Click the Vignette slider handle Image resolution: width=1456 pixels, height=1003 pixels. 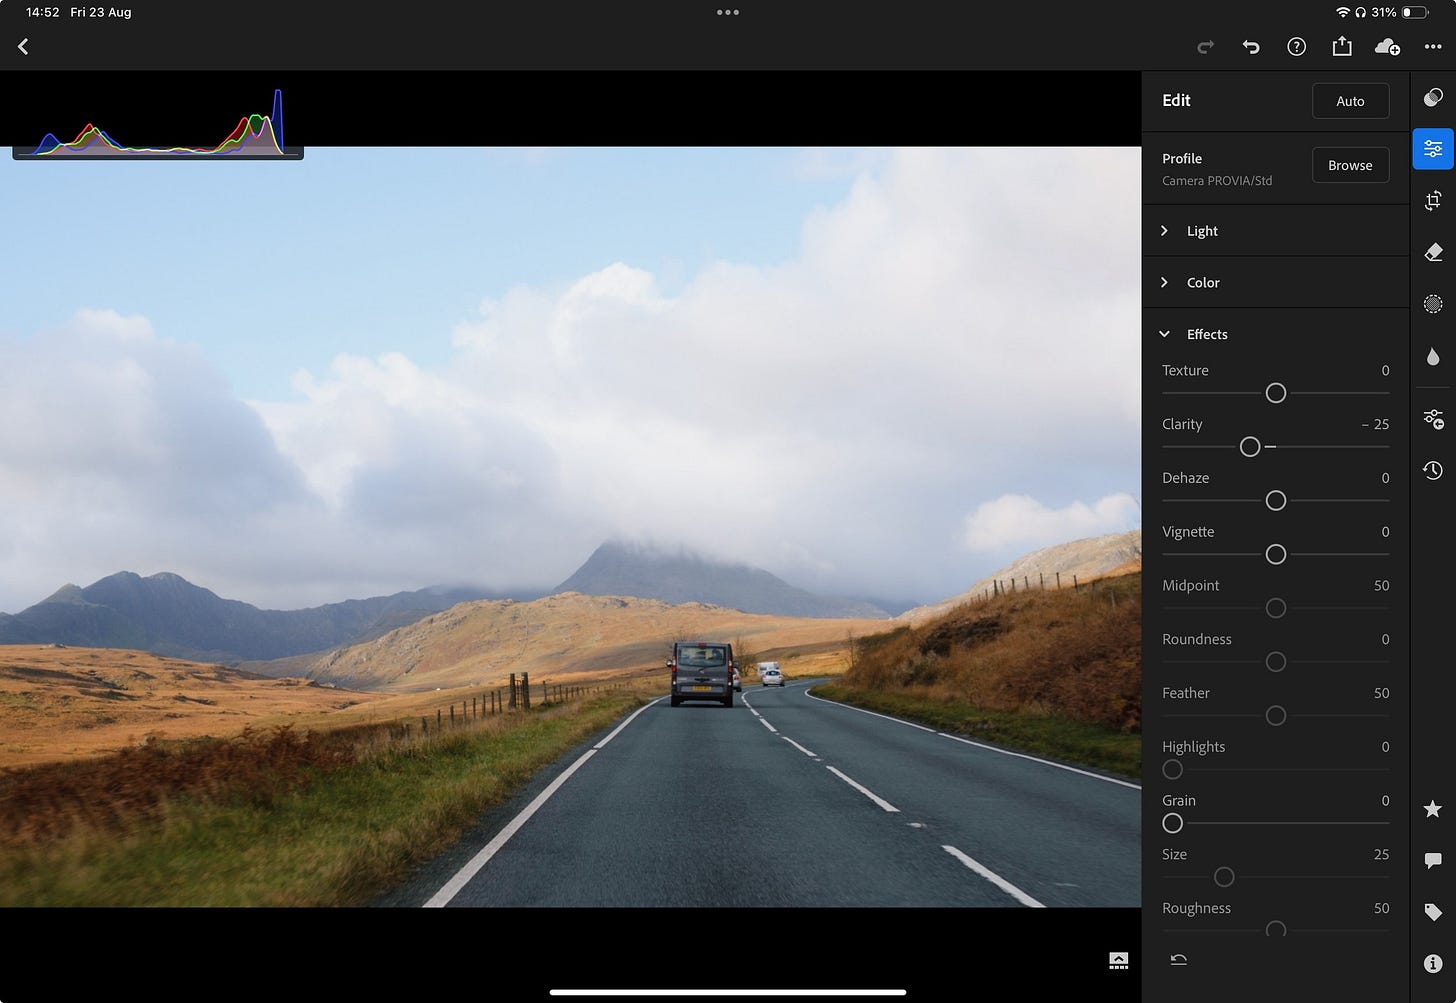[x=1276, y=554]
